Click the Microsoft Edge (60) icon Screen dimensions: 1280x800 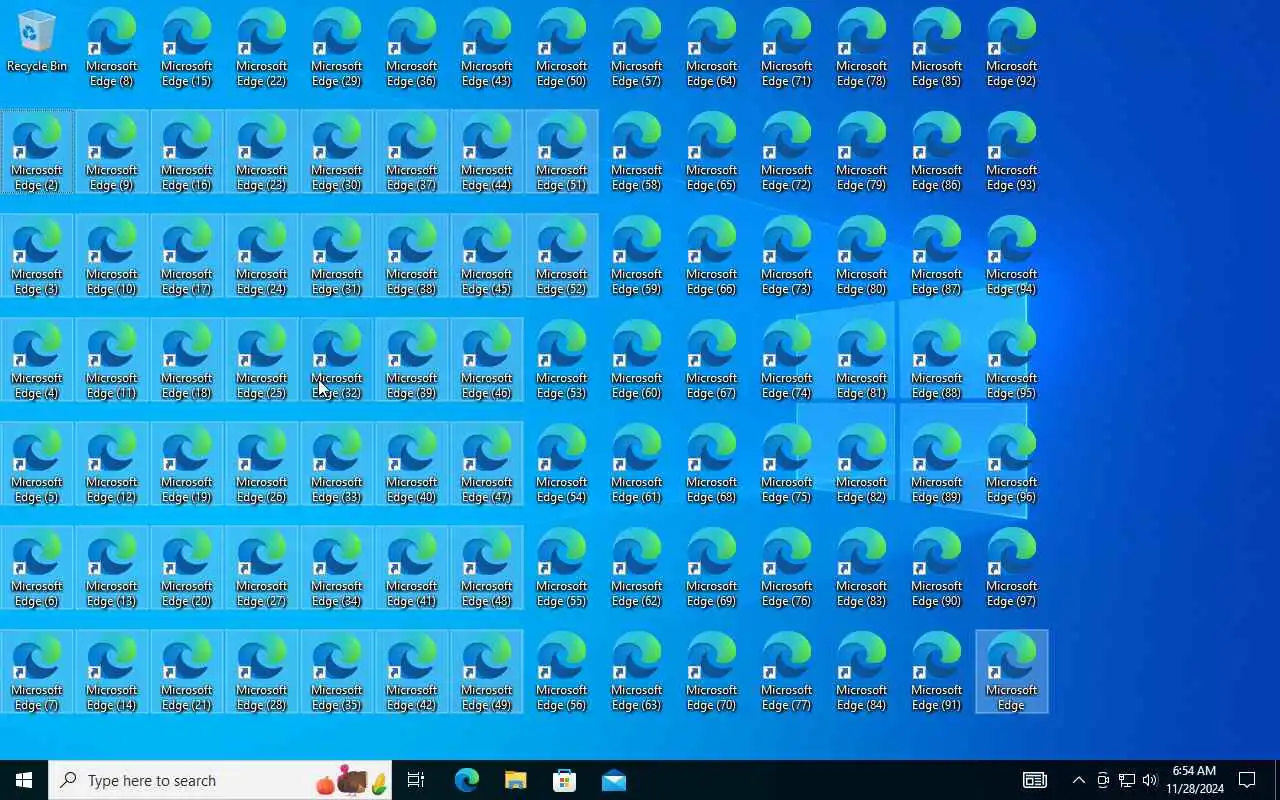point(637,360)
